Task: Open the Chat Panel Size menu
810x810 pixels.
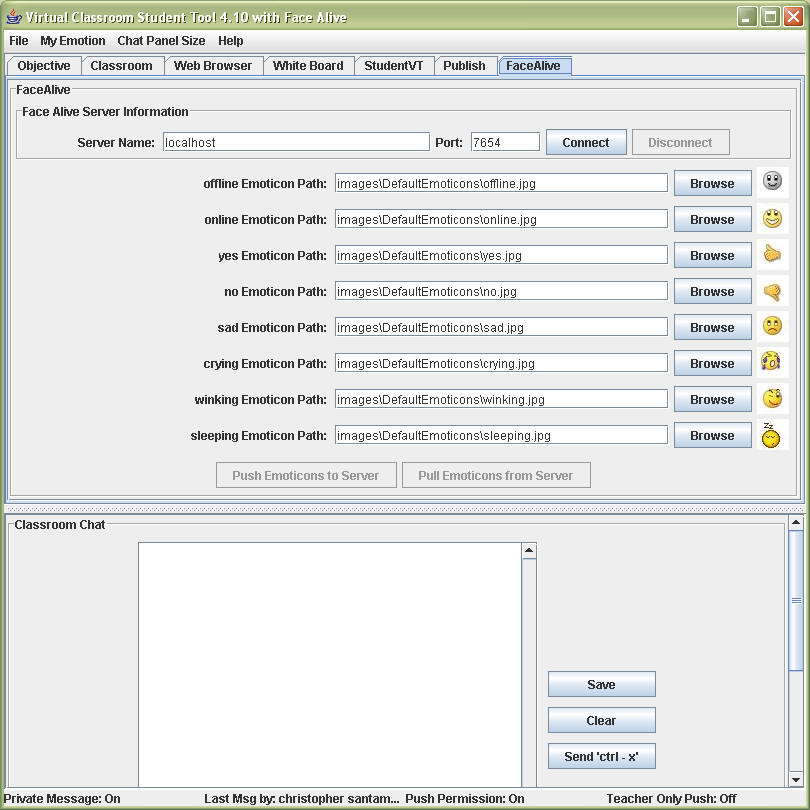Action: point(161,41)
